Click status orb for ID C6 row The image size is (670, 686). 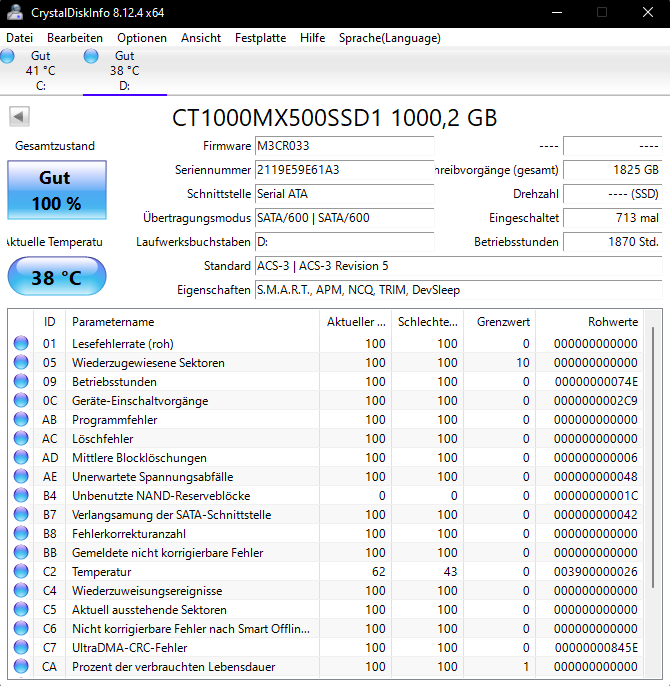pos(21,629)
